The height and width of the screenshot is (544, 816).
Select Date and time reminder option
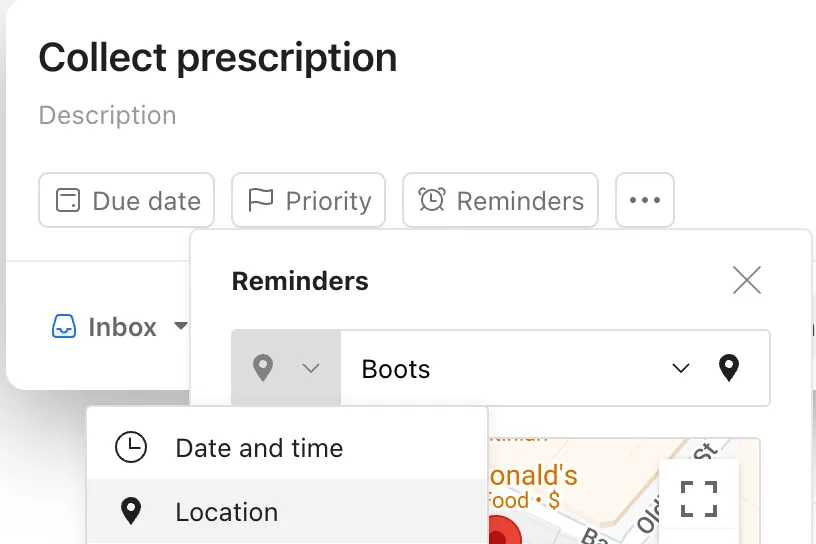pos(287,448)
